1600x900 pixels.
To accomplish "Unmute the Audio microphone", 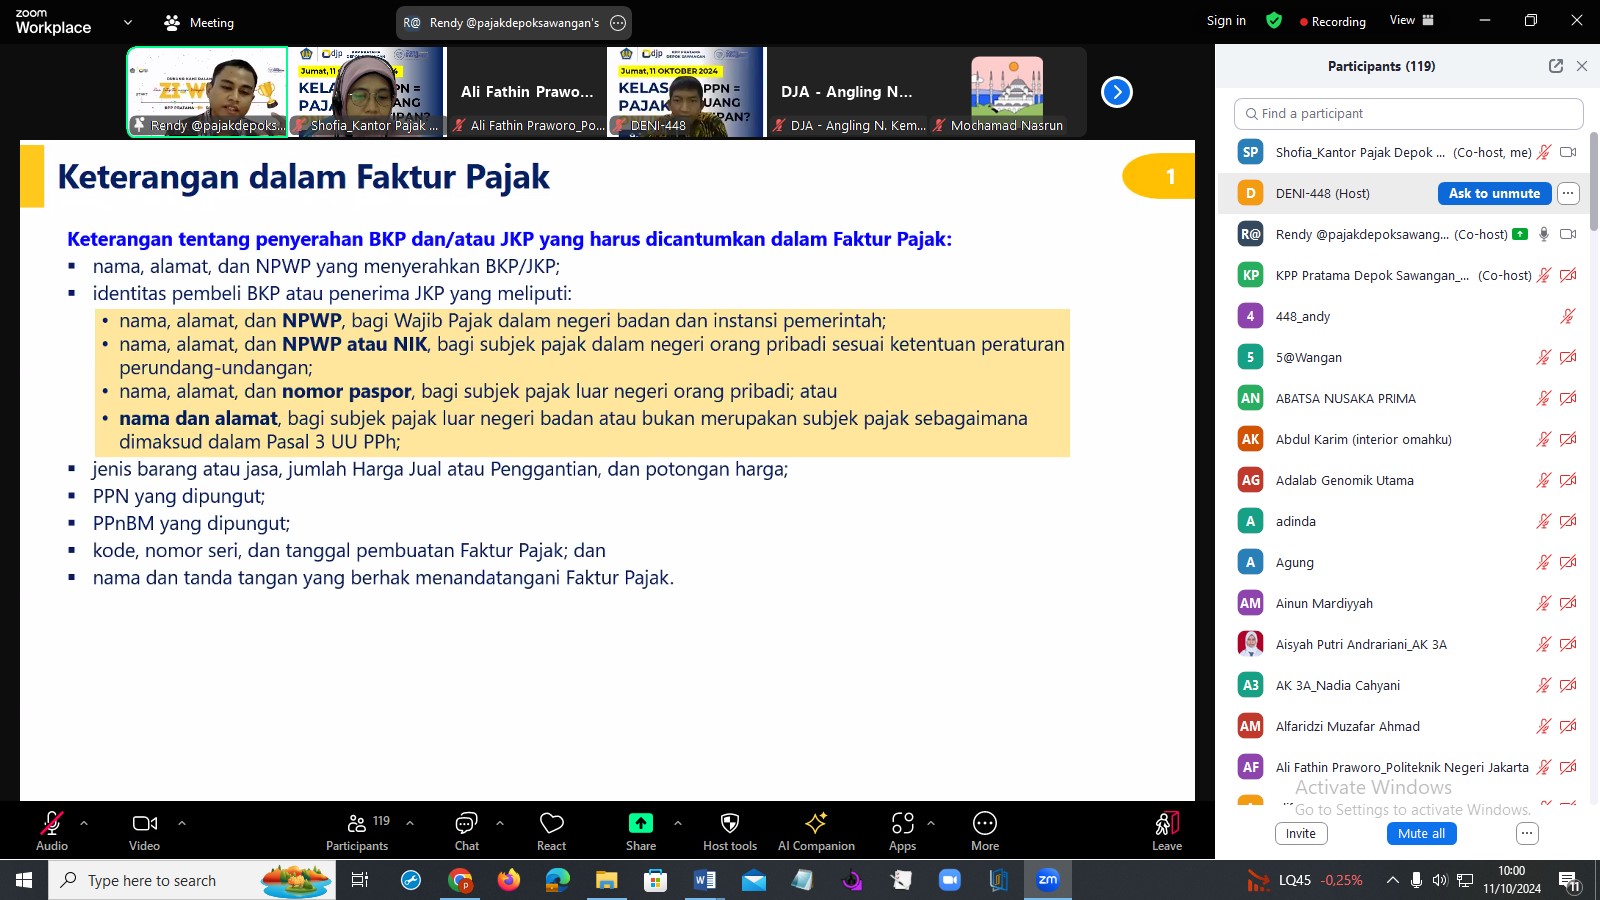I will click(51, 823).
